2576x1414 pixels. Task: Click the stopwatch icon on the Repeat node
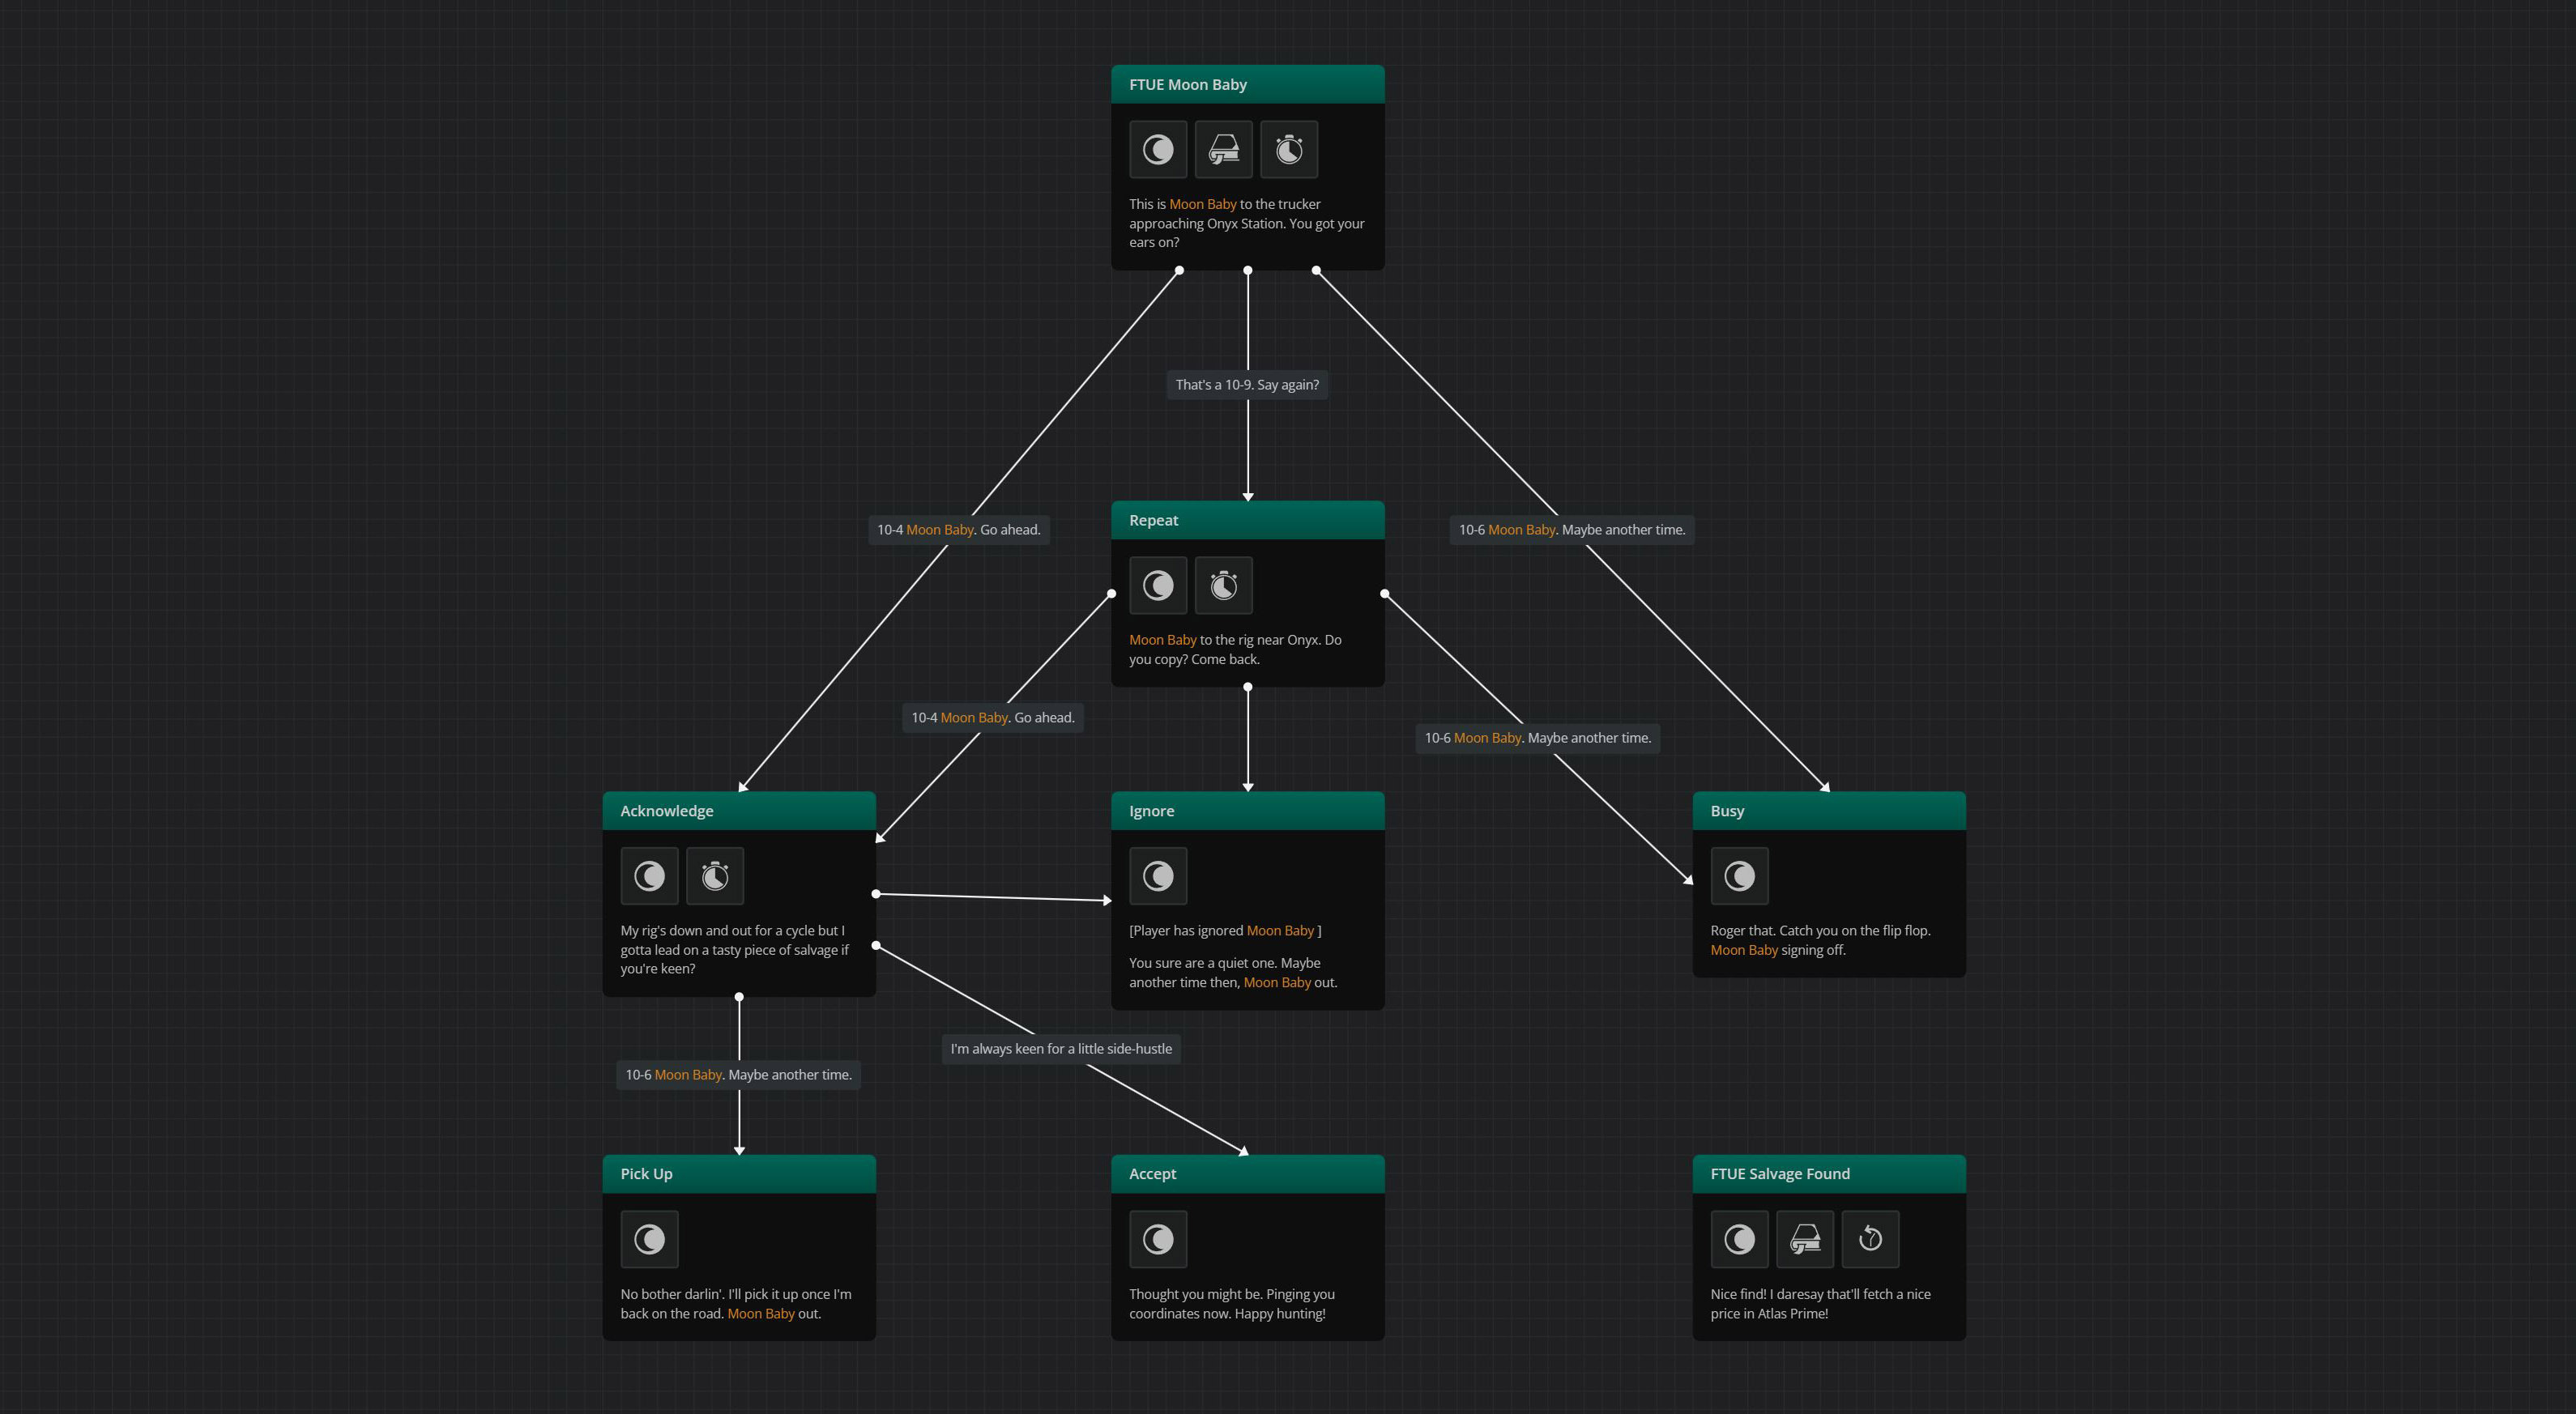(x=1223, y=585)
